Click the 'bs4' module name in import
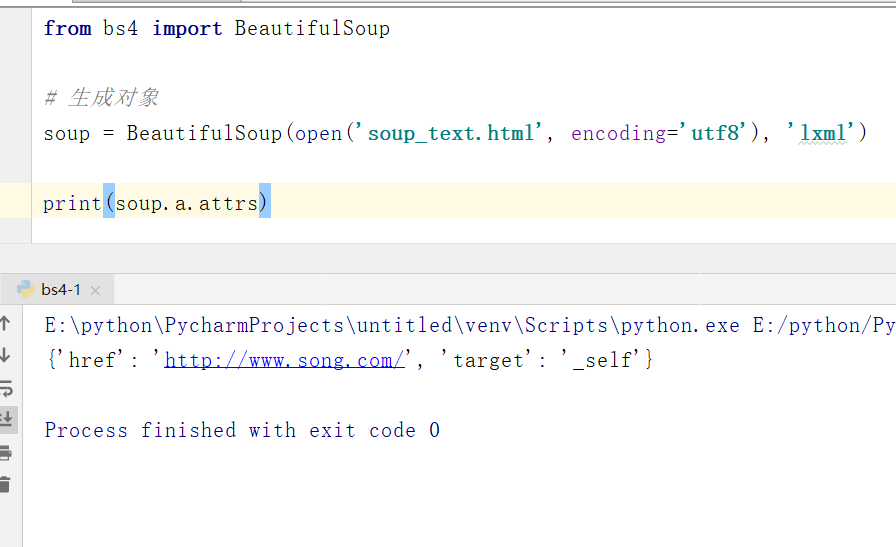This screenshot has width=896, height=547. click(121, 28)
